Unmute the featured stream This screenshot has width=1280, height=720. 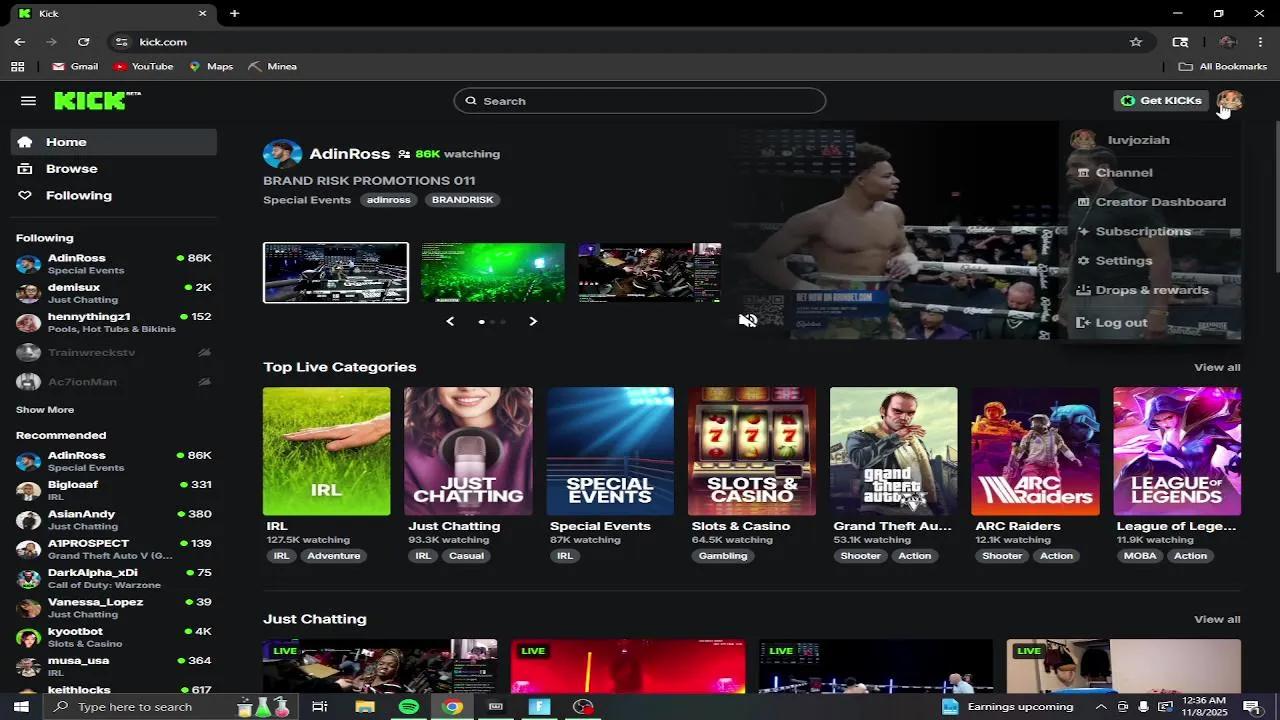tap(748, 320)
